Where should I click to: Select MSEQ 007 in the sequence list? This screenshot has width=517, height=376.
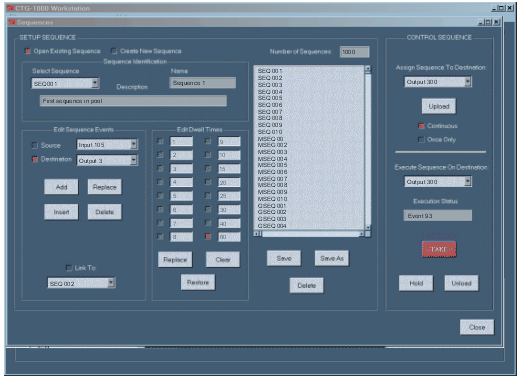point(272,179)
